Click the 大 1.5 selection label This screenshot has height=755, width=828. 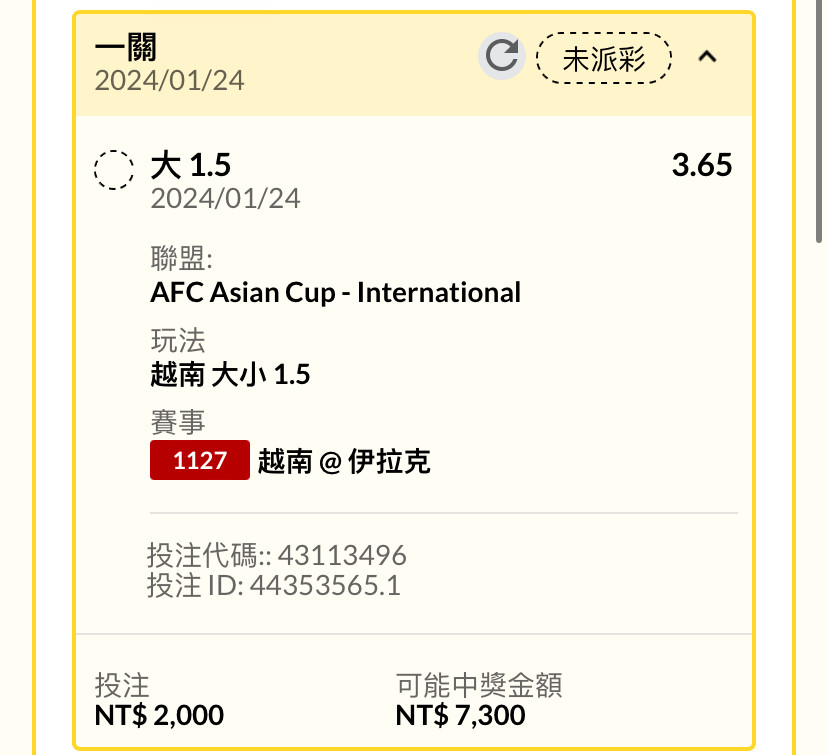pos(191,165)
